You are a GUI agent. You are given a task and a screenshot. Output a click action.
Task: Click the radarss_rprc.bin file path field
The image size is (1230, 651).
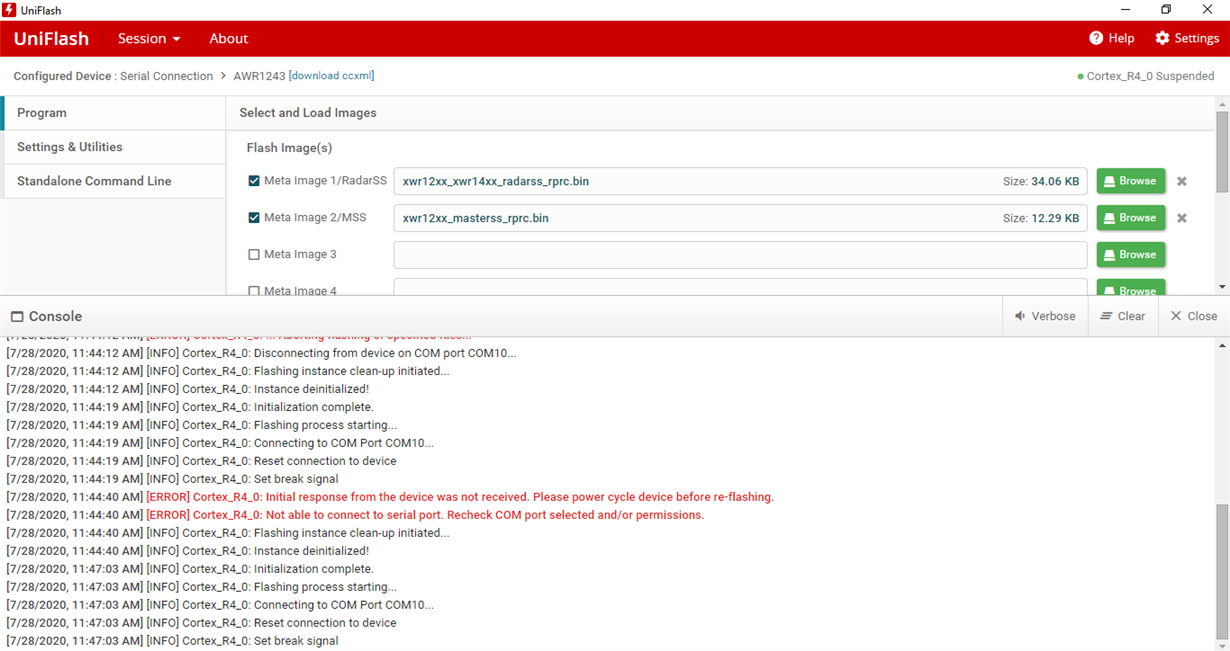coord(740,181)
